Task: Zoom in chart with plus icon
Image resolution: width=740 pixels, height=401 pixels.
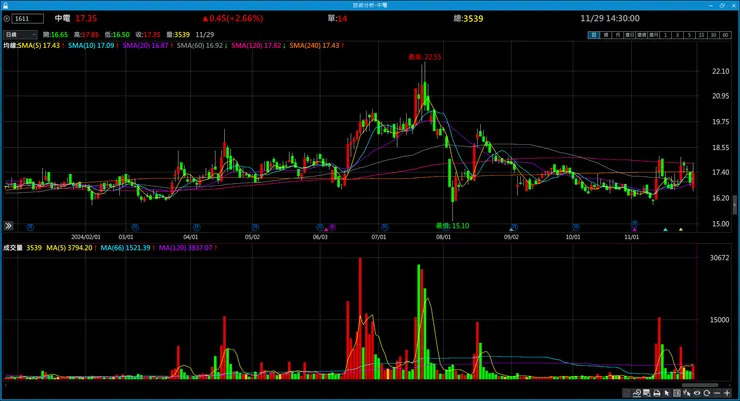Action: (727, 393)
